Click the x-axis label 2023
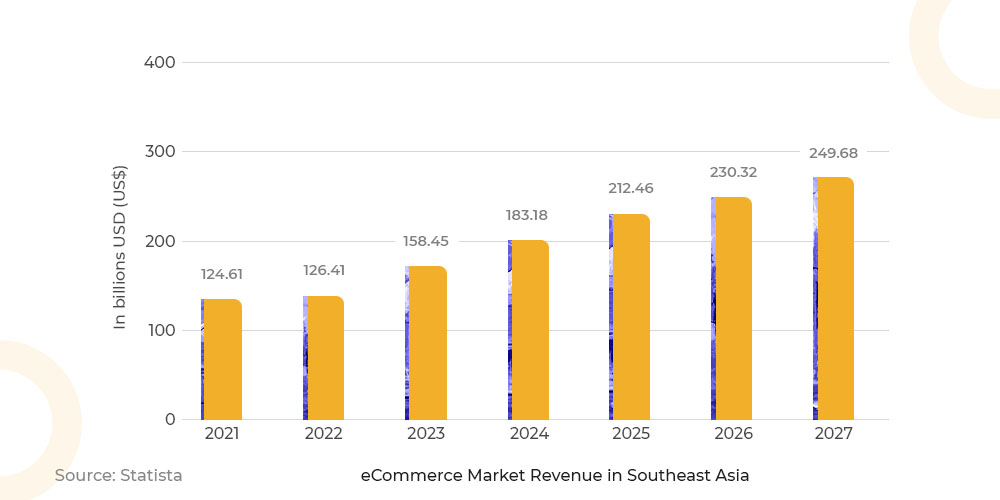 pyautogui.click(x=426, y=434)
